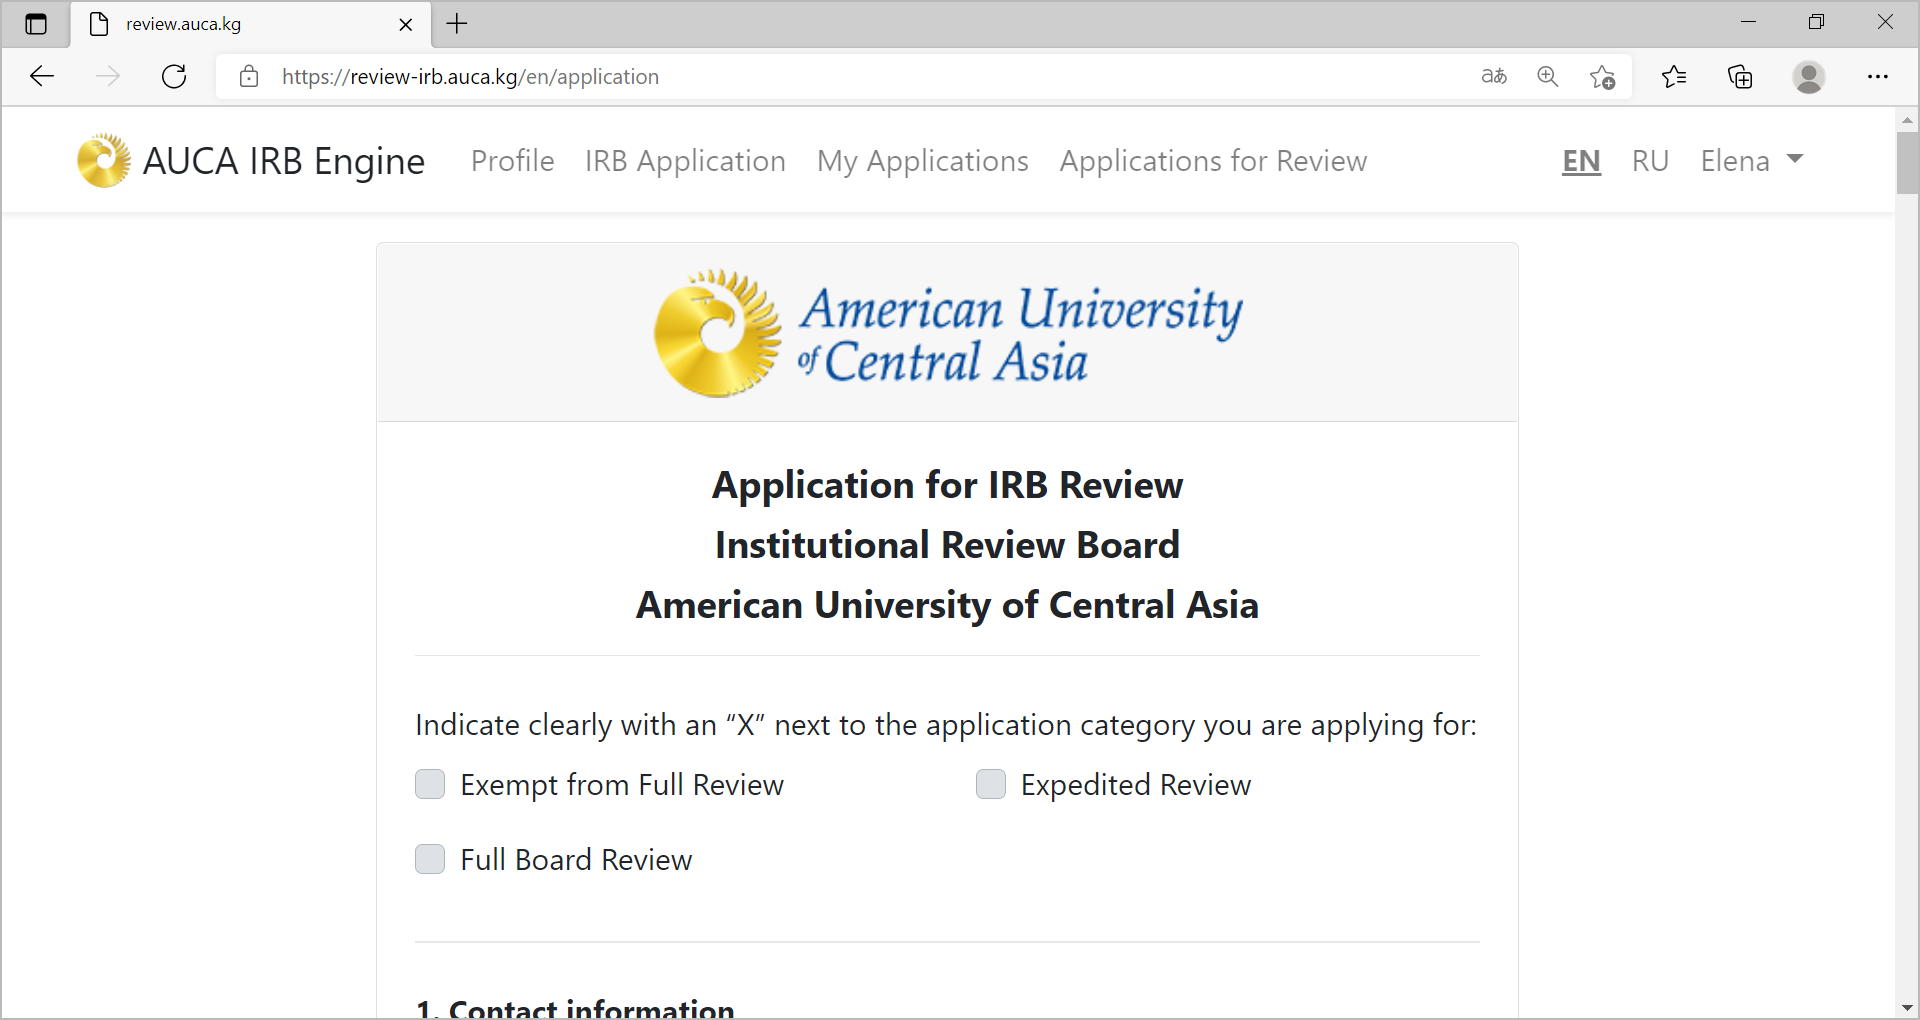The image size is (1920, 1020).
Task: Click the site info lock icon
Action: (249, 76)
